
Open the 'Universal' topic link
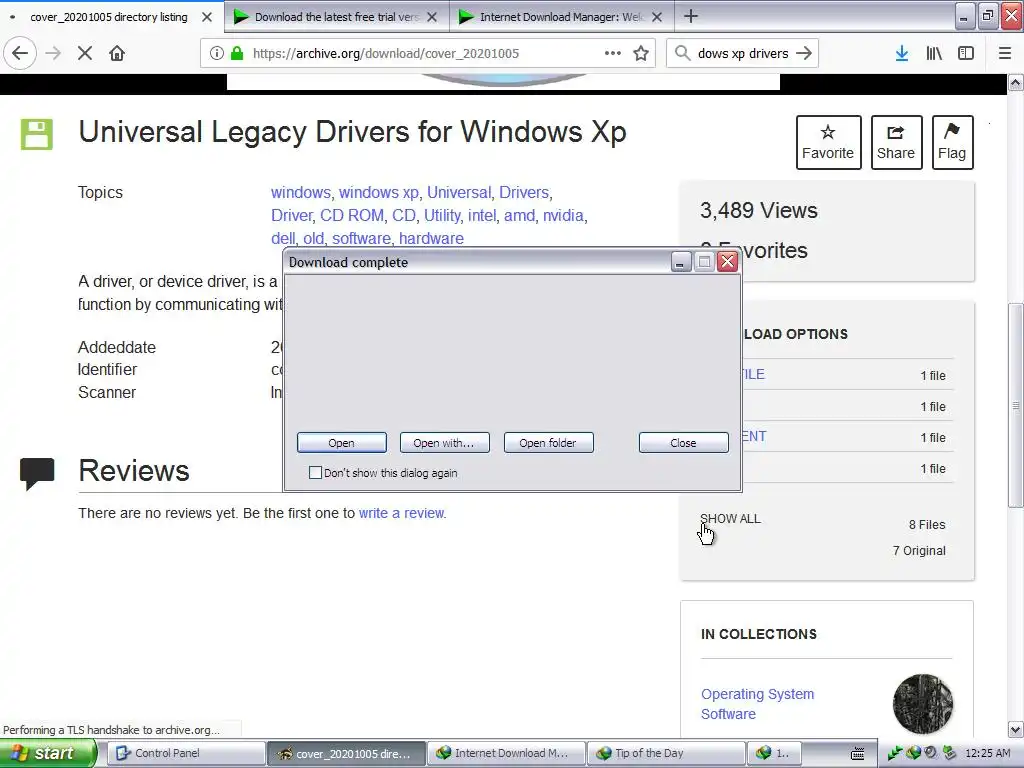(x=459, y=193)
